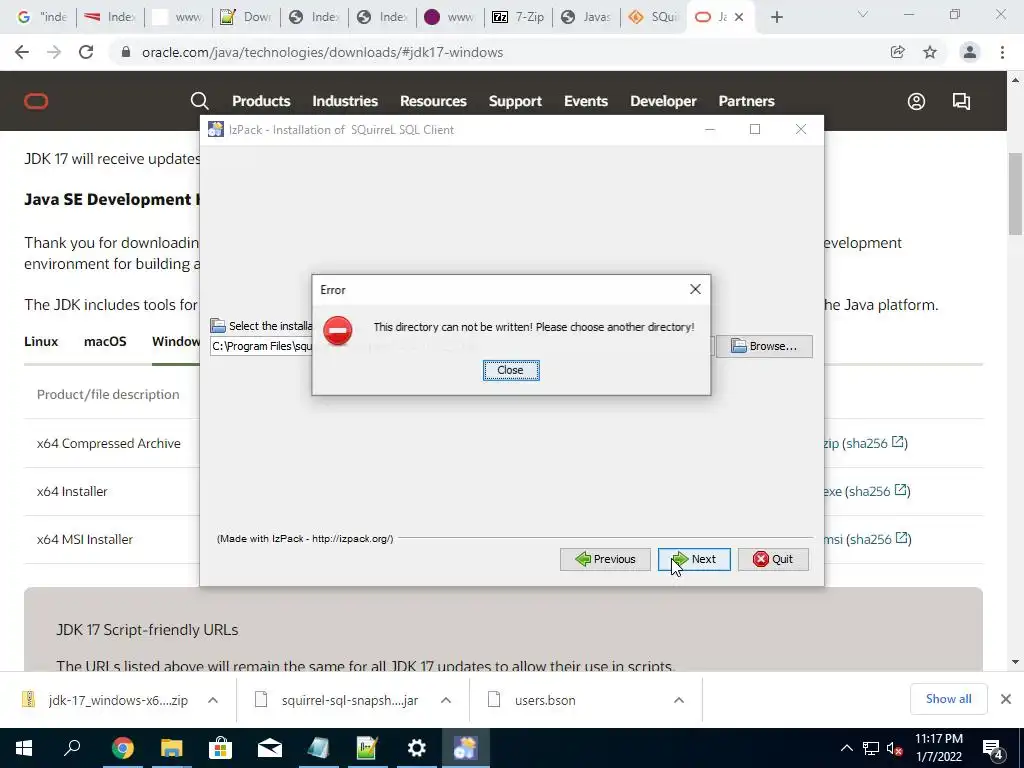Focus the IzPack installer taskbar icon
1024x768 pixels.
465,748
